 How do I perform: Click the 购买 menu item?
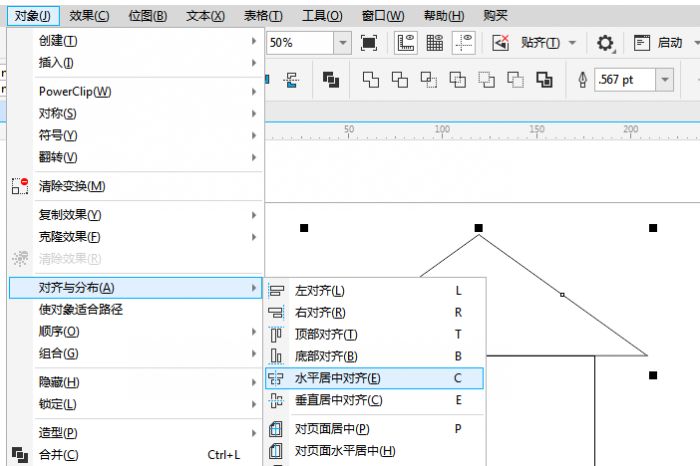pyautogui.click(x=495, y=16)
